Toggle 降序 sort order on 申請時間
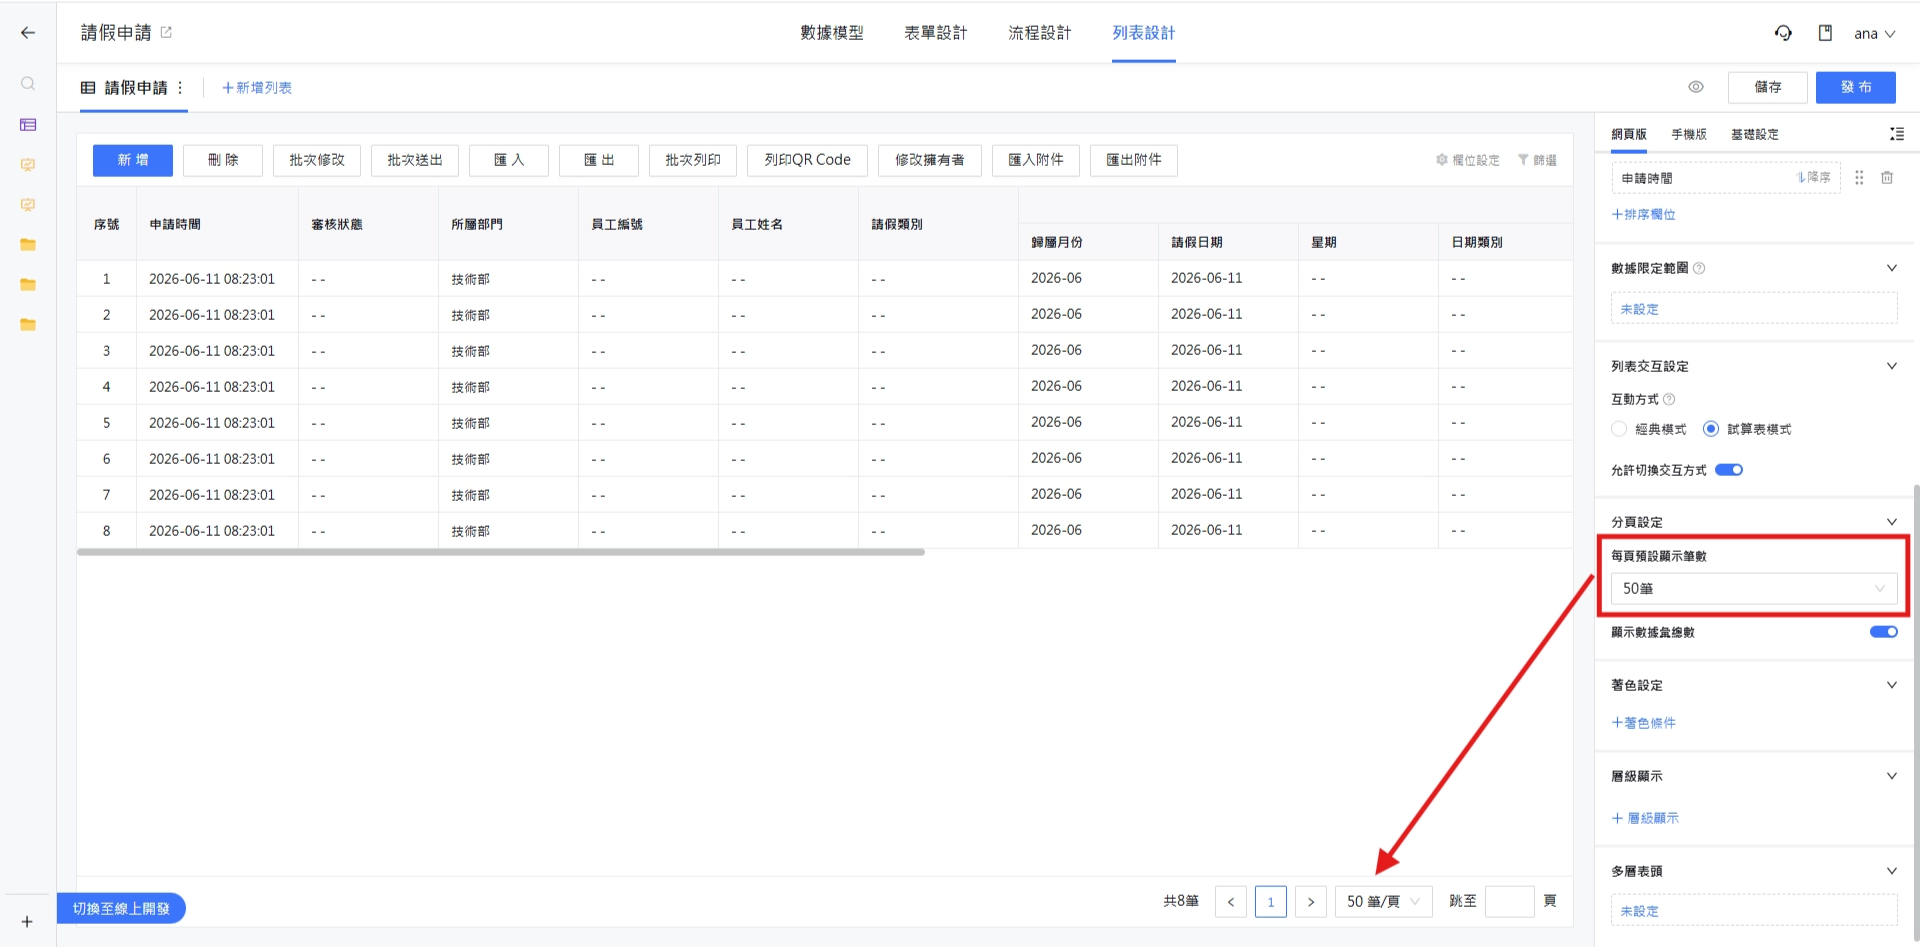Image resolution: width=1920 pixels, height=947 pixels. click(x=1813, y=177)
